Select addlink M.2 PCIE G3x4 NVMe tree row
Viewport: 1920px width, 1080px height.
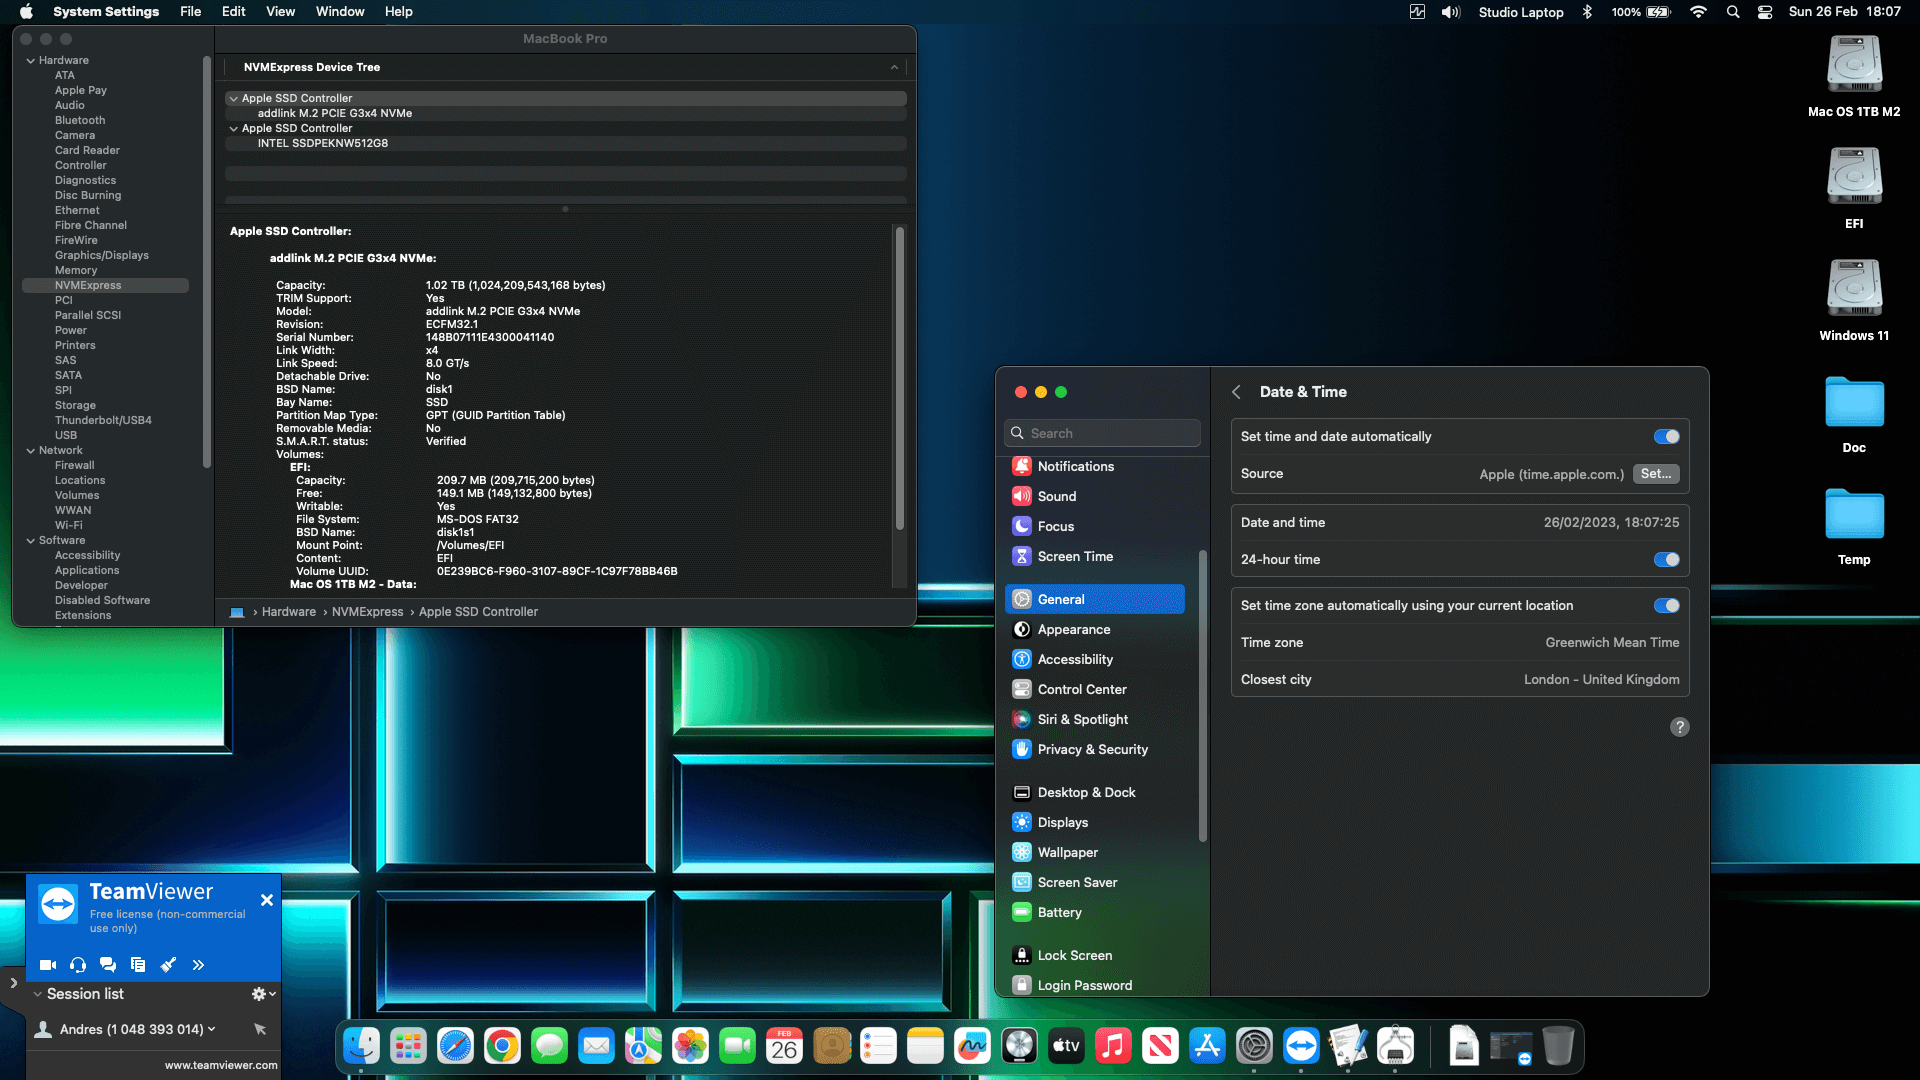[x=566, y=113]
